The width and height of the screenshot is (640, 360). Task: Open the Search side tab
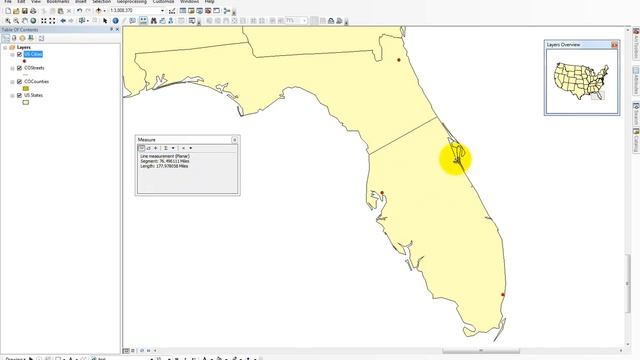click(x=636, y=113)
